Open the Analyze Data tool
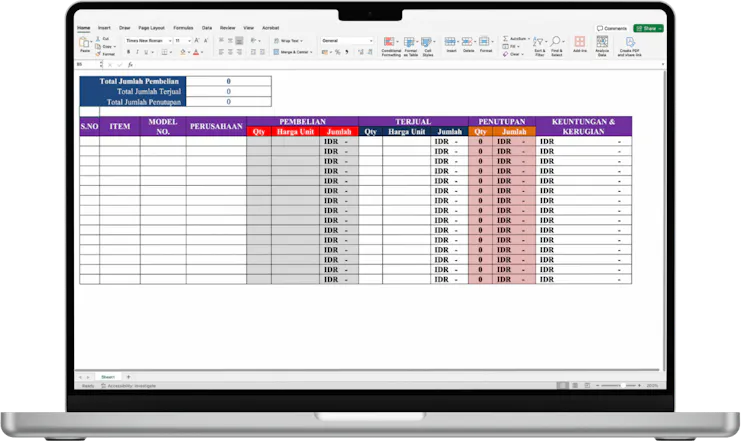This screenshot has height=441, width=741. (x=602, y=46)
